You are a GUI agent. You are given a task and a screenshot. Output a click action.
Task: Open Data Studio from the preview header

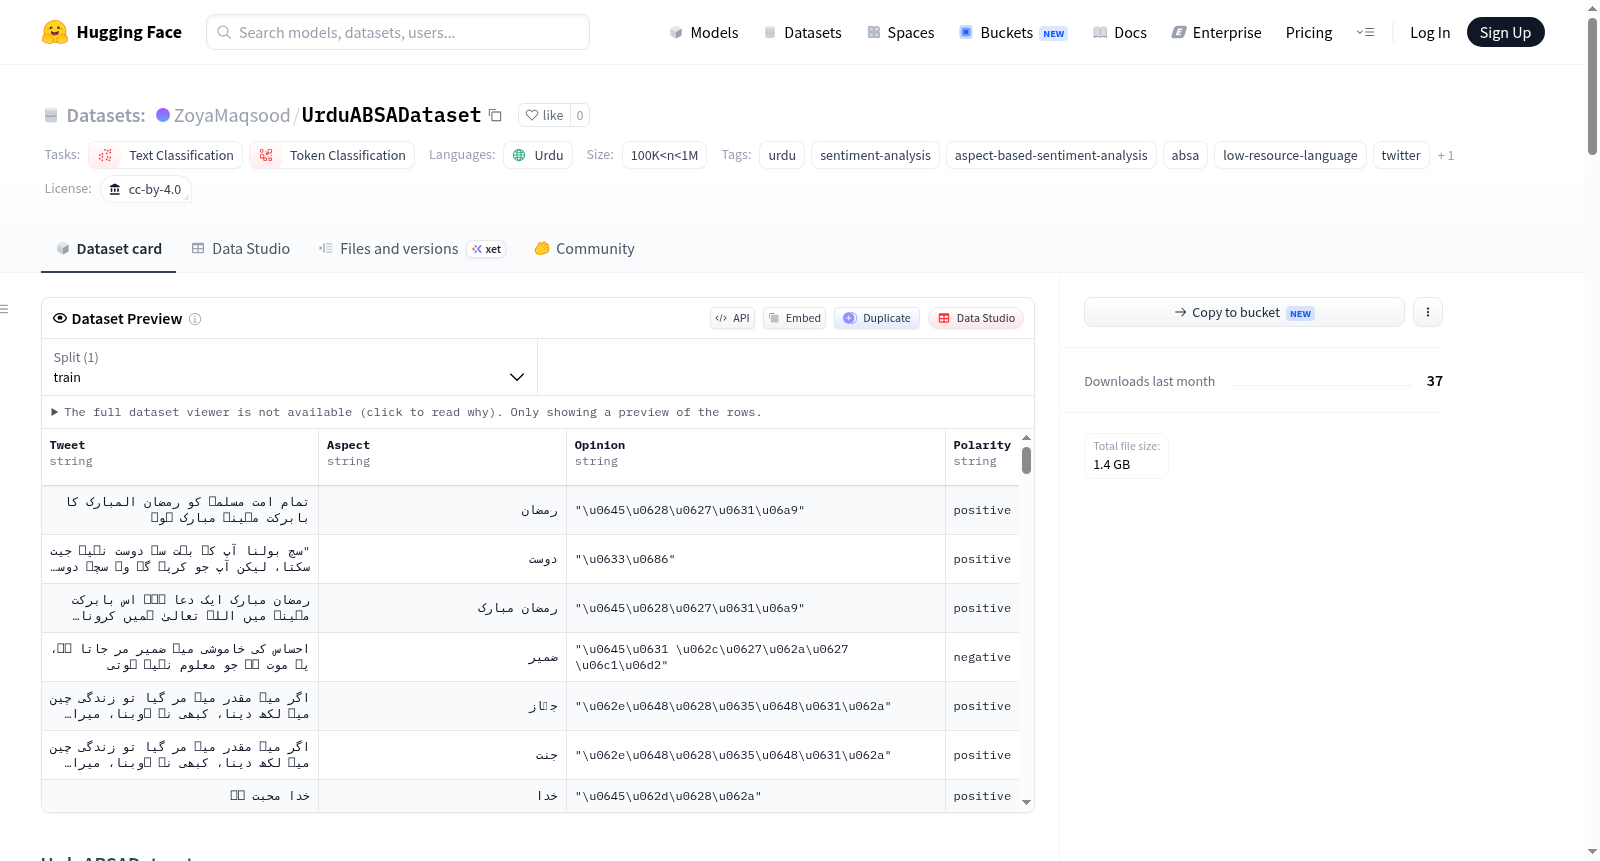click(x=976, y=318)
